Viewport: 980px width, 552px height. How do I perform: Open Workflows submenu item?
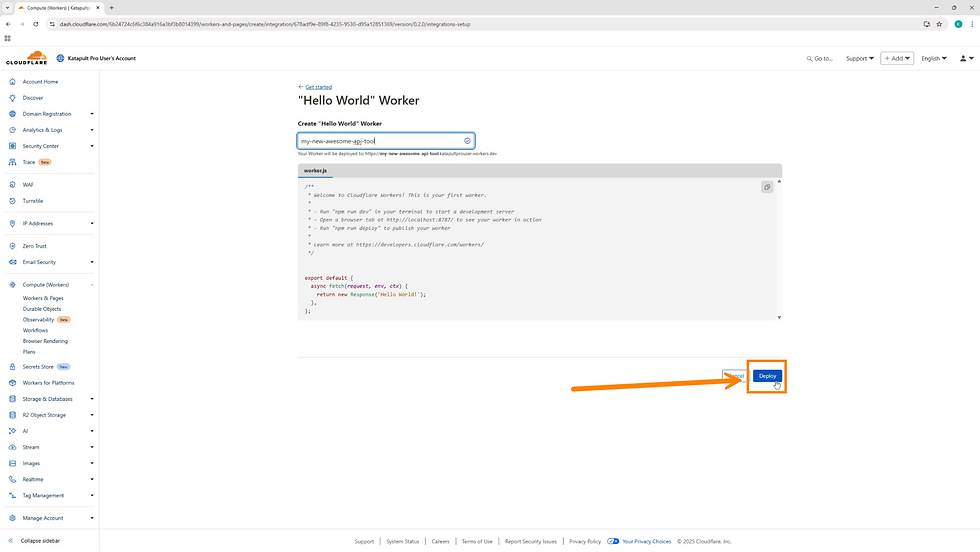point(35,331)
